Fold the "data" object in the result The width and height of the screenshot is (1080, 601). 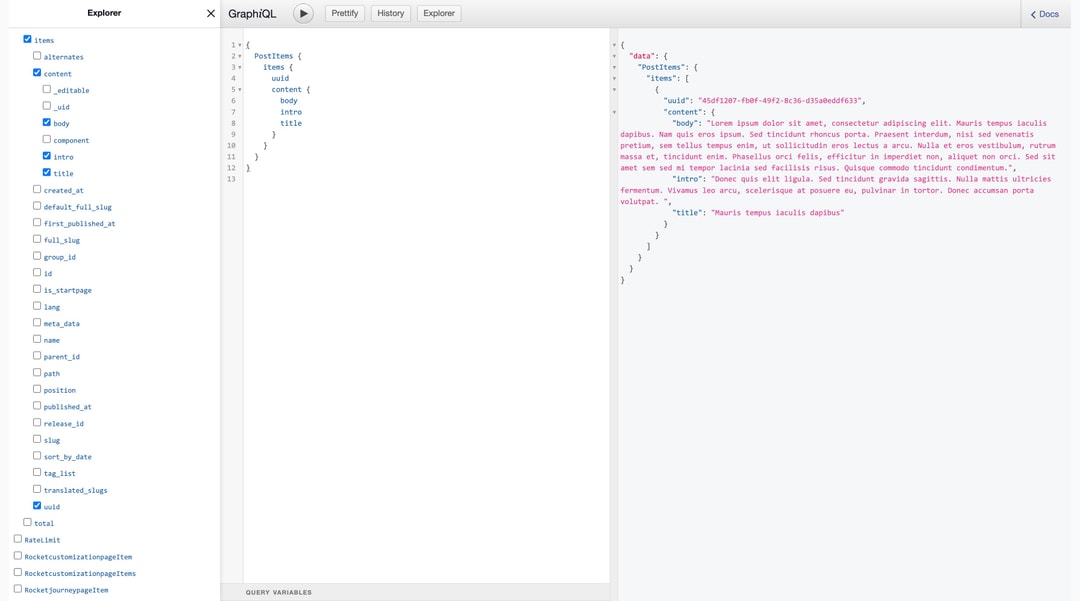614,56
